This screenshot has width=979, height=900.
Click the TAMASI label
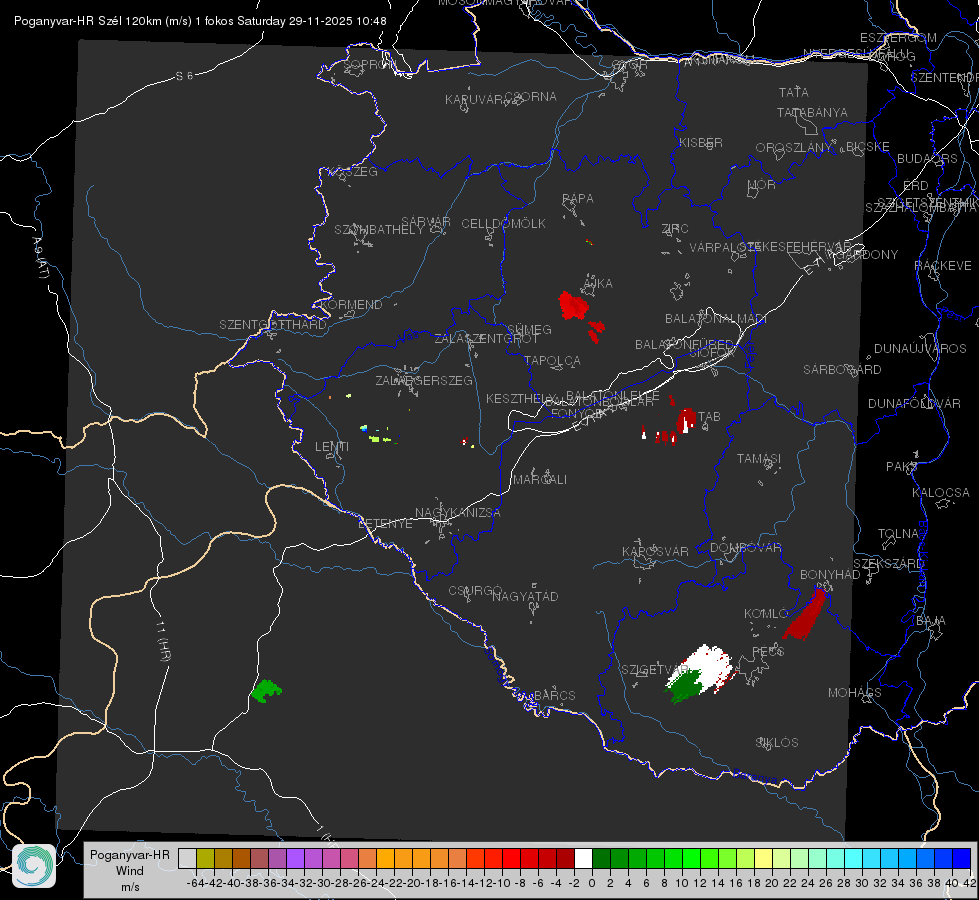[759, 459]
